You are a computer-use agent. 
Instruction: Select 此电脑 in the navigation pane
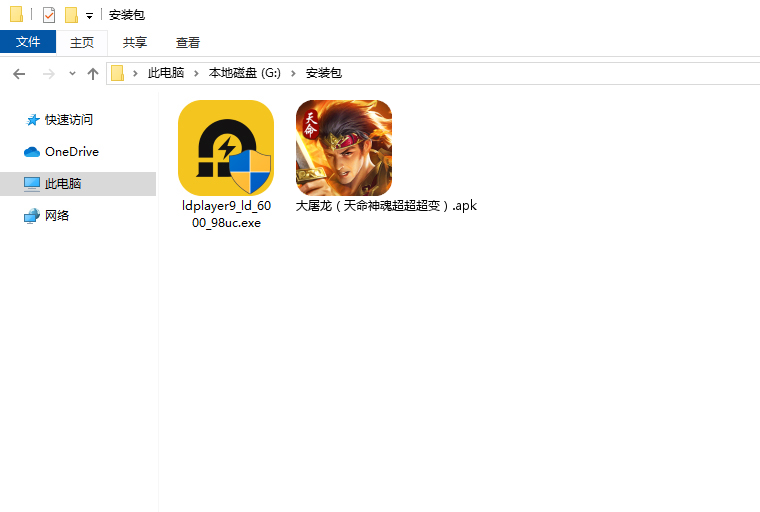[63, 184]
